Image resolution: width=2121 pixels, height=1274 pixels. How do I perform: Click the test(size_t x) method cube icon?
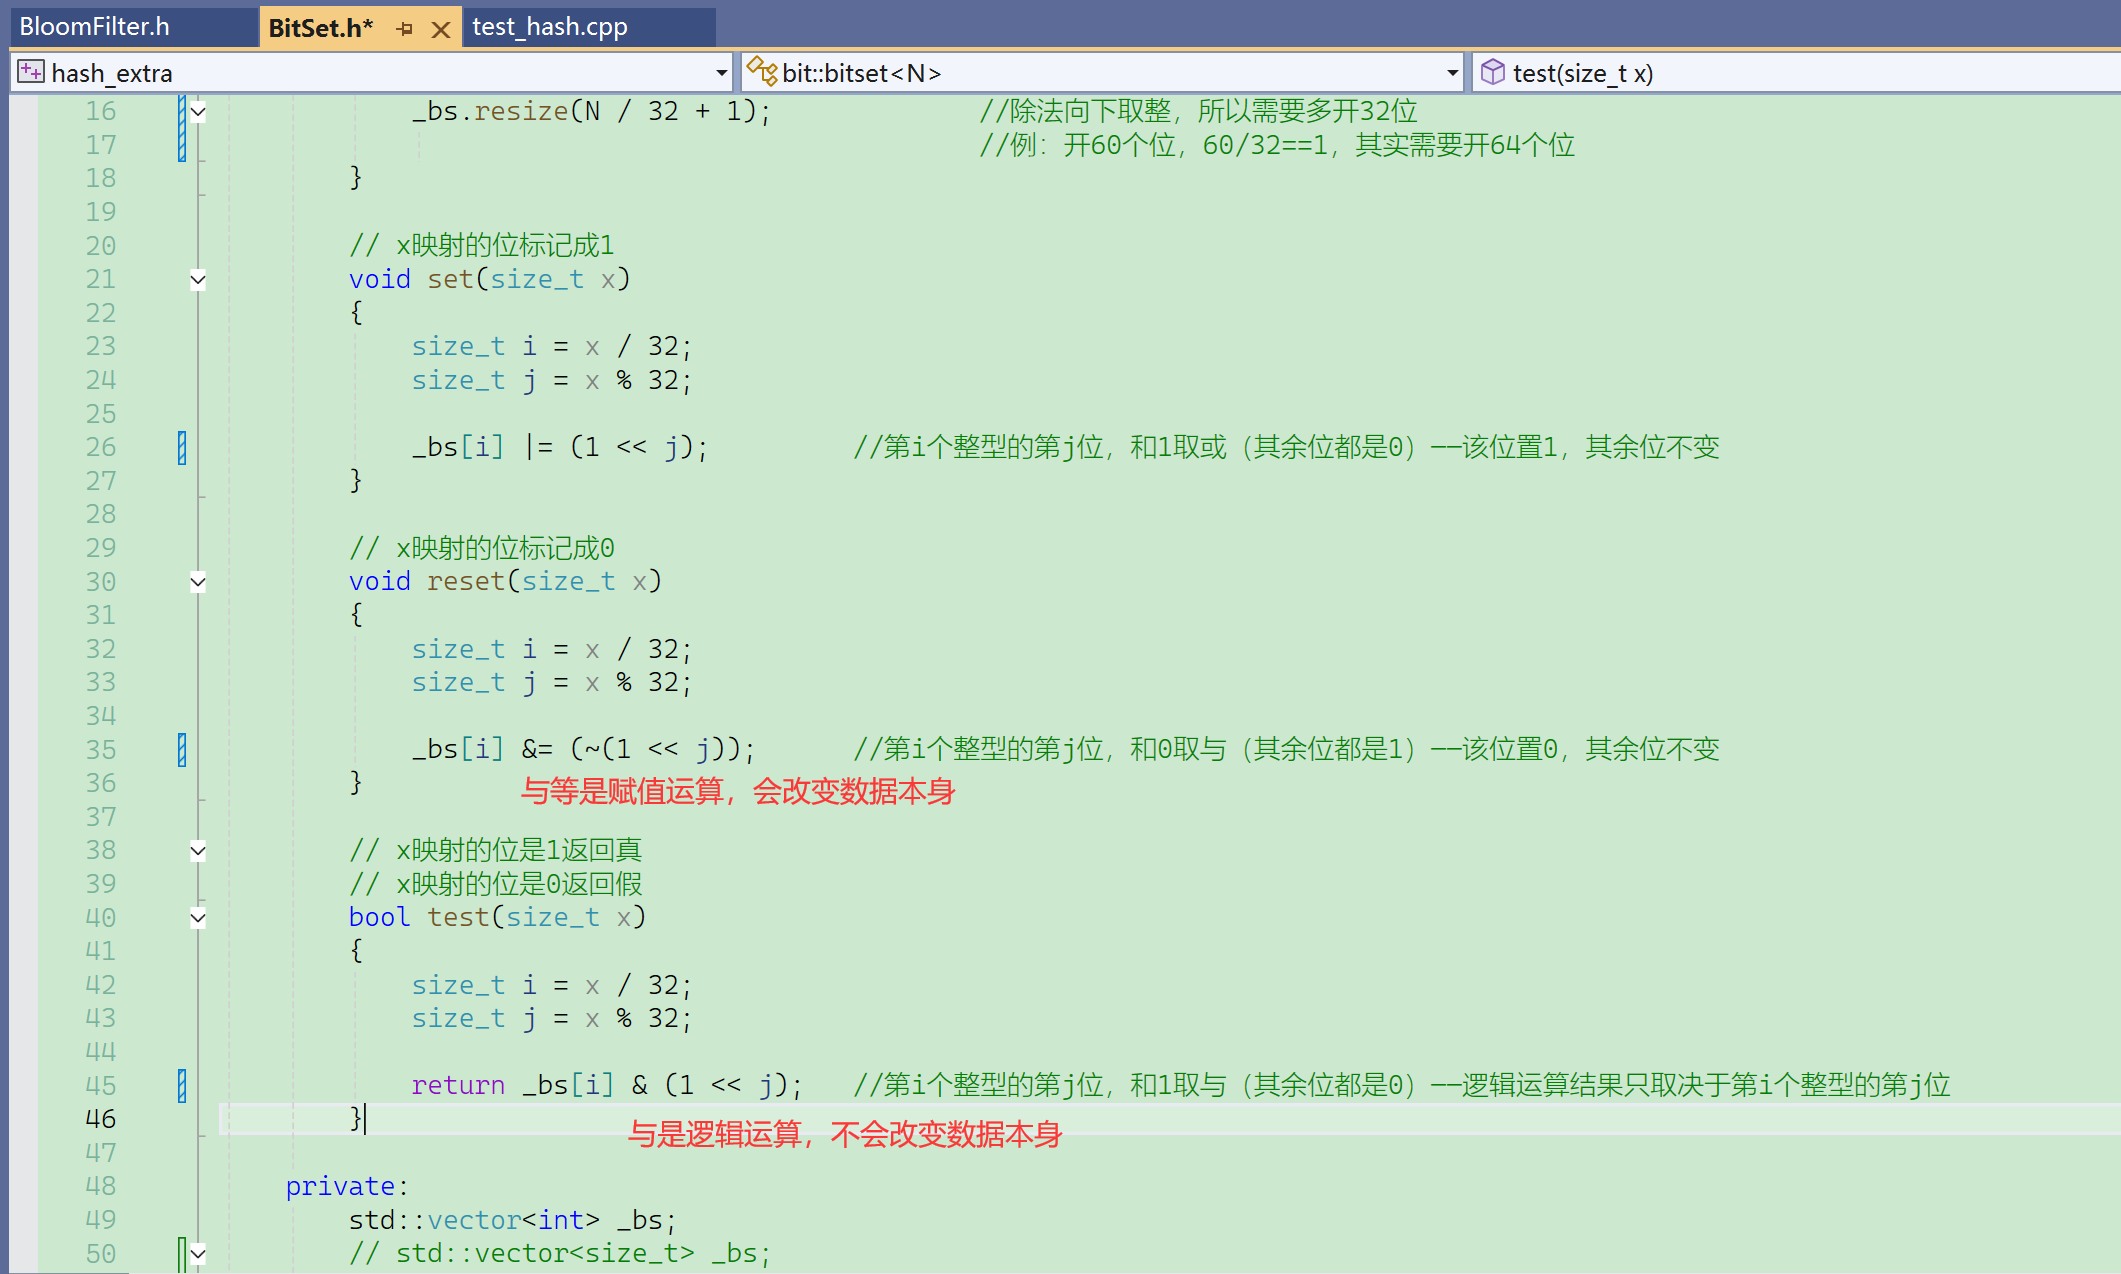click(1492, 72)
